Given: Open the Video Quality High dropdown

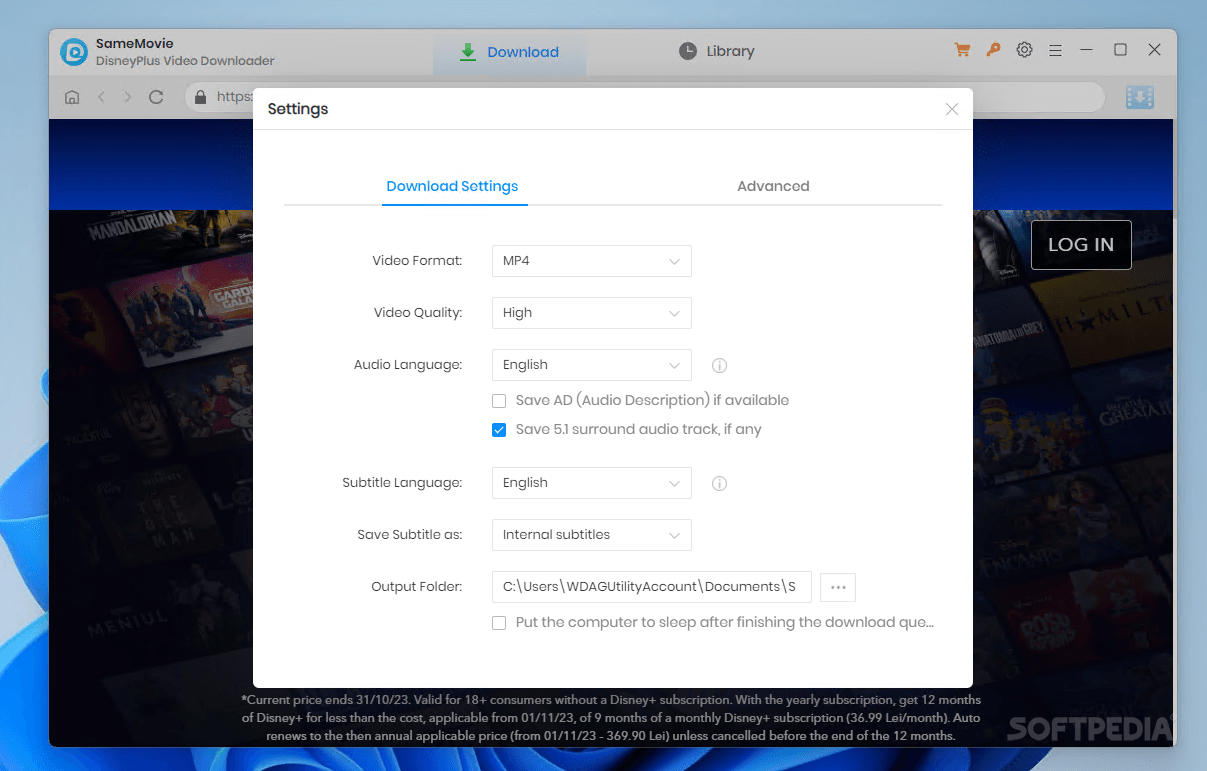Looking at the screenshot, I should (x=592, y=313).
